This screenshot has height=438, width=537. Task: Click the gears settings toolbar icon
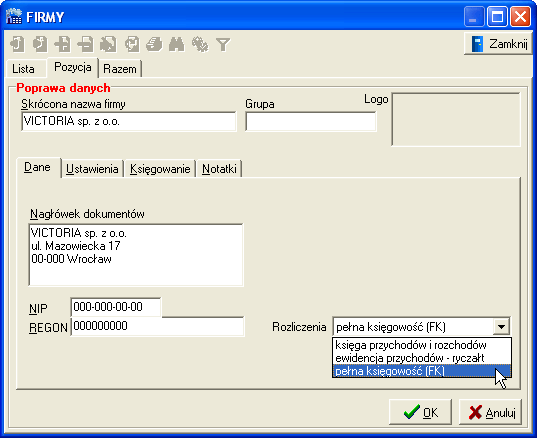[x=200, y=45]
